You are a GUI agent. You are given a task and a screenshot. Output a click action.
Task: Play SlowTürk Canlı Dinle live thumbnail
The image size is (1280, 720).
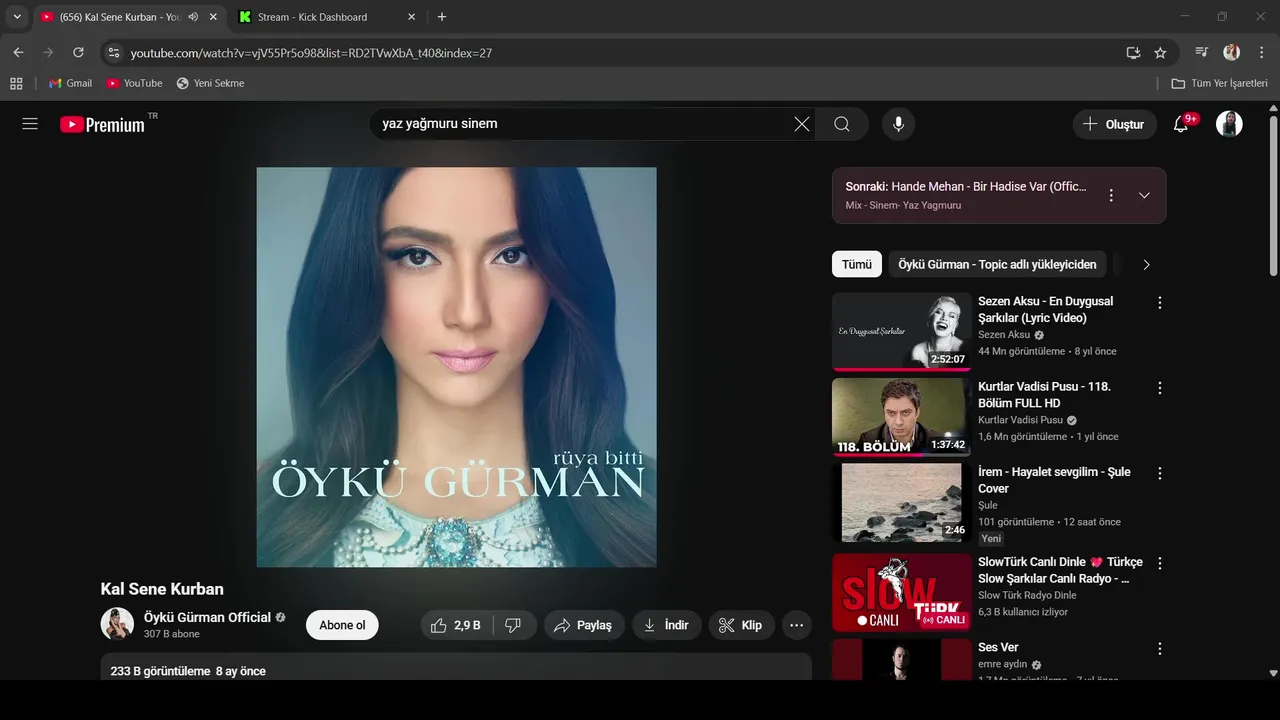tap(901, 592)
